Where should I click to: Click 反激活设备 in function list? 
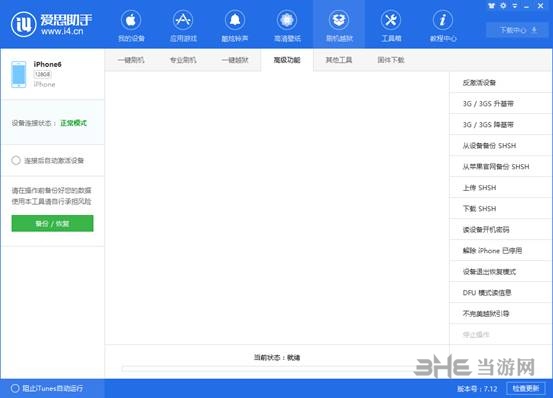500,82
